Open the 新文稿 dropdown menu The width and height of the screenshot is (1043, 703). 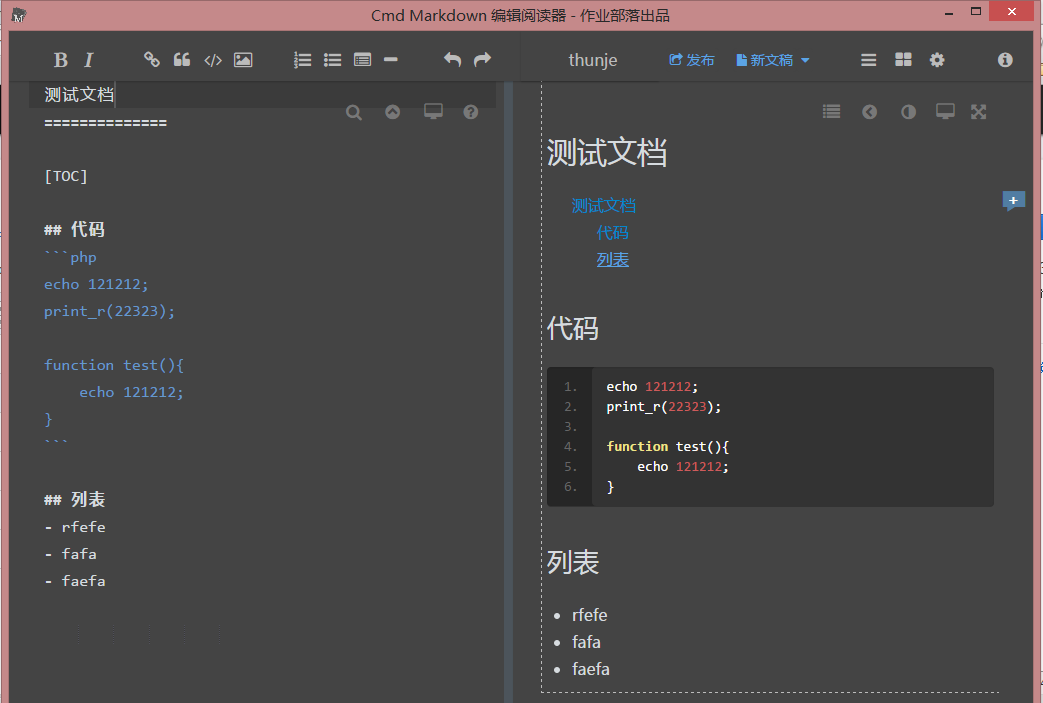point(773,60)
